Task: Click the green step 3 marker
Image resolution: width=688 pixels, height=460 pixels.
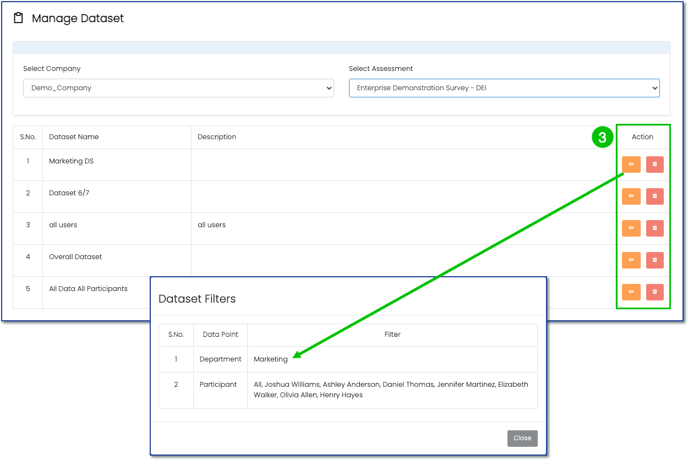Action: (602, 138)
